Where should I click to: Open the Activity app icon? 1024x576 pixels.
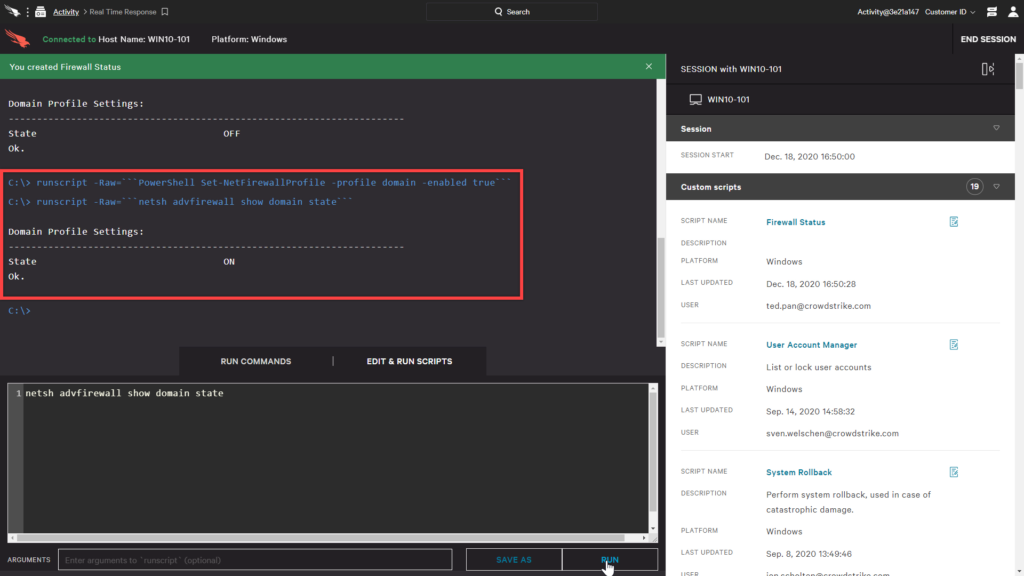[x=40, y=12]
